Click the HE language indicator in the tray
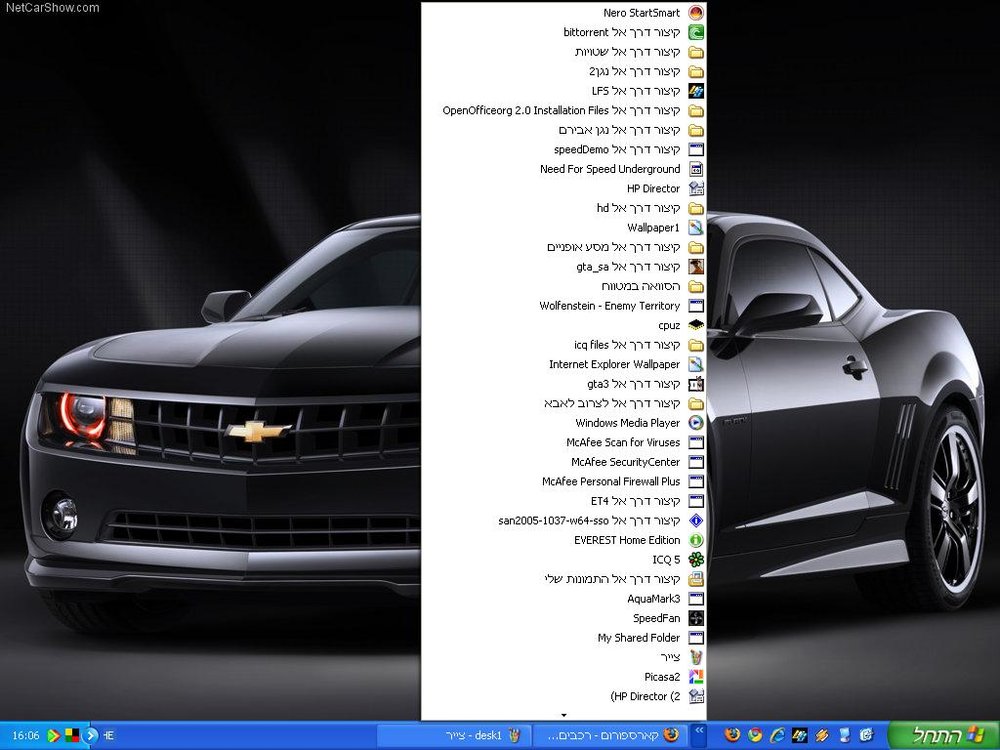Image resolution: width=1000 pixels, height=750 pixels. pyautogui.click(x=108, y=736)
